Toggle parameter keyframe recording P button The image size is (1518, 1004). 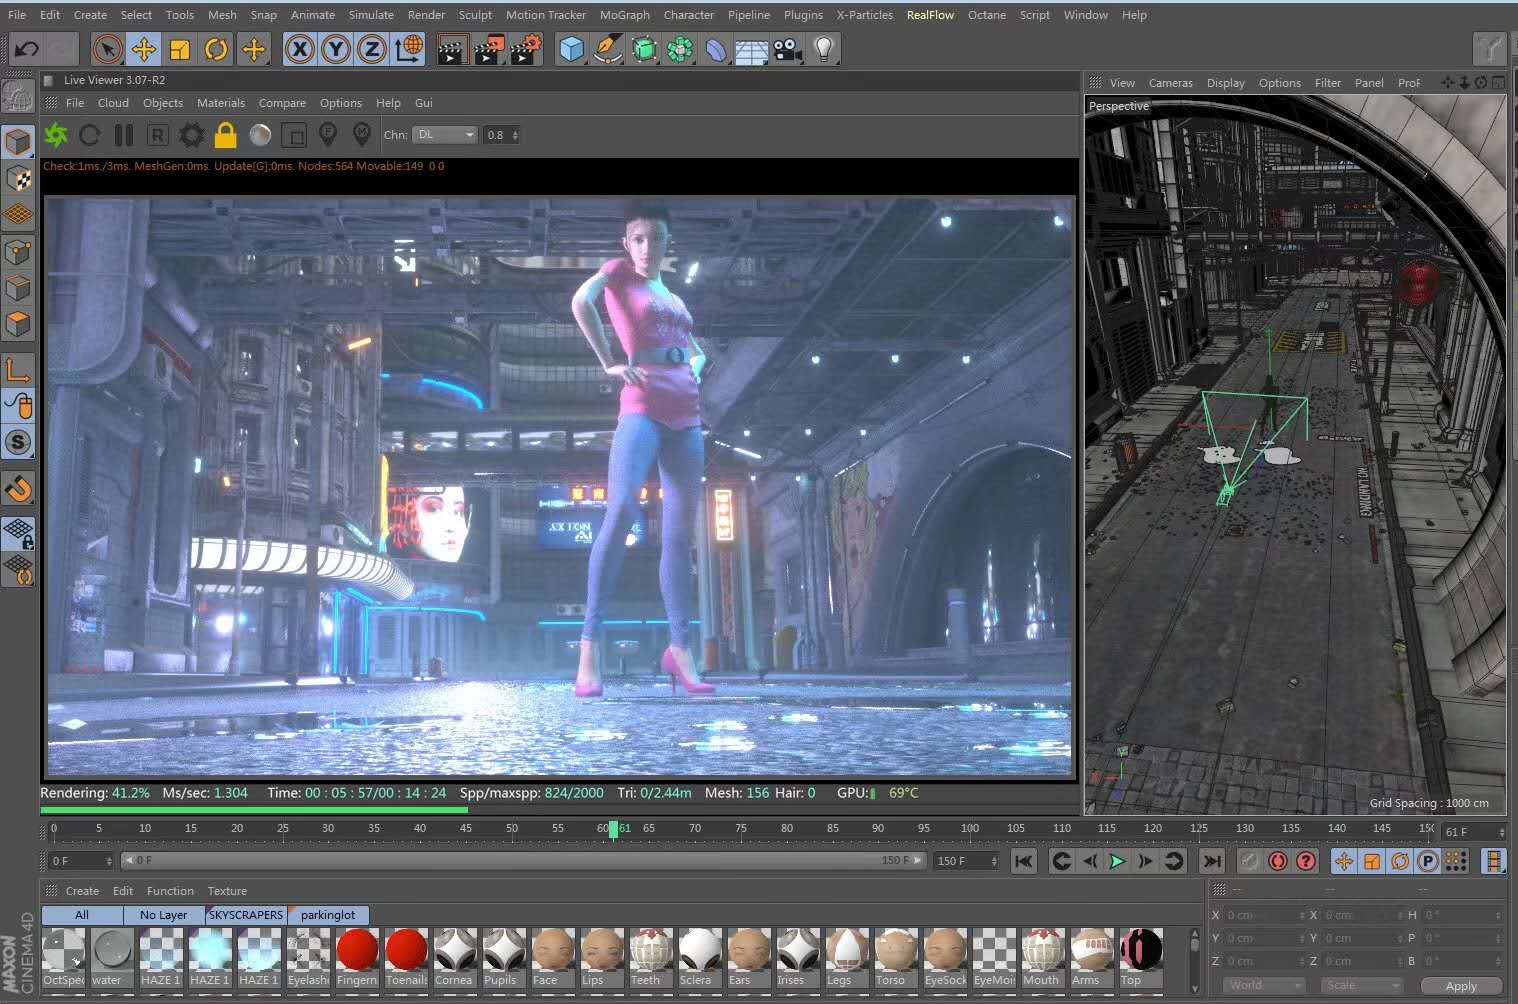click(1428, 861)
